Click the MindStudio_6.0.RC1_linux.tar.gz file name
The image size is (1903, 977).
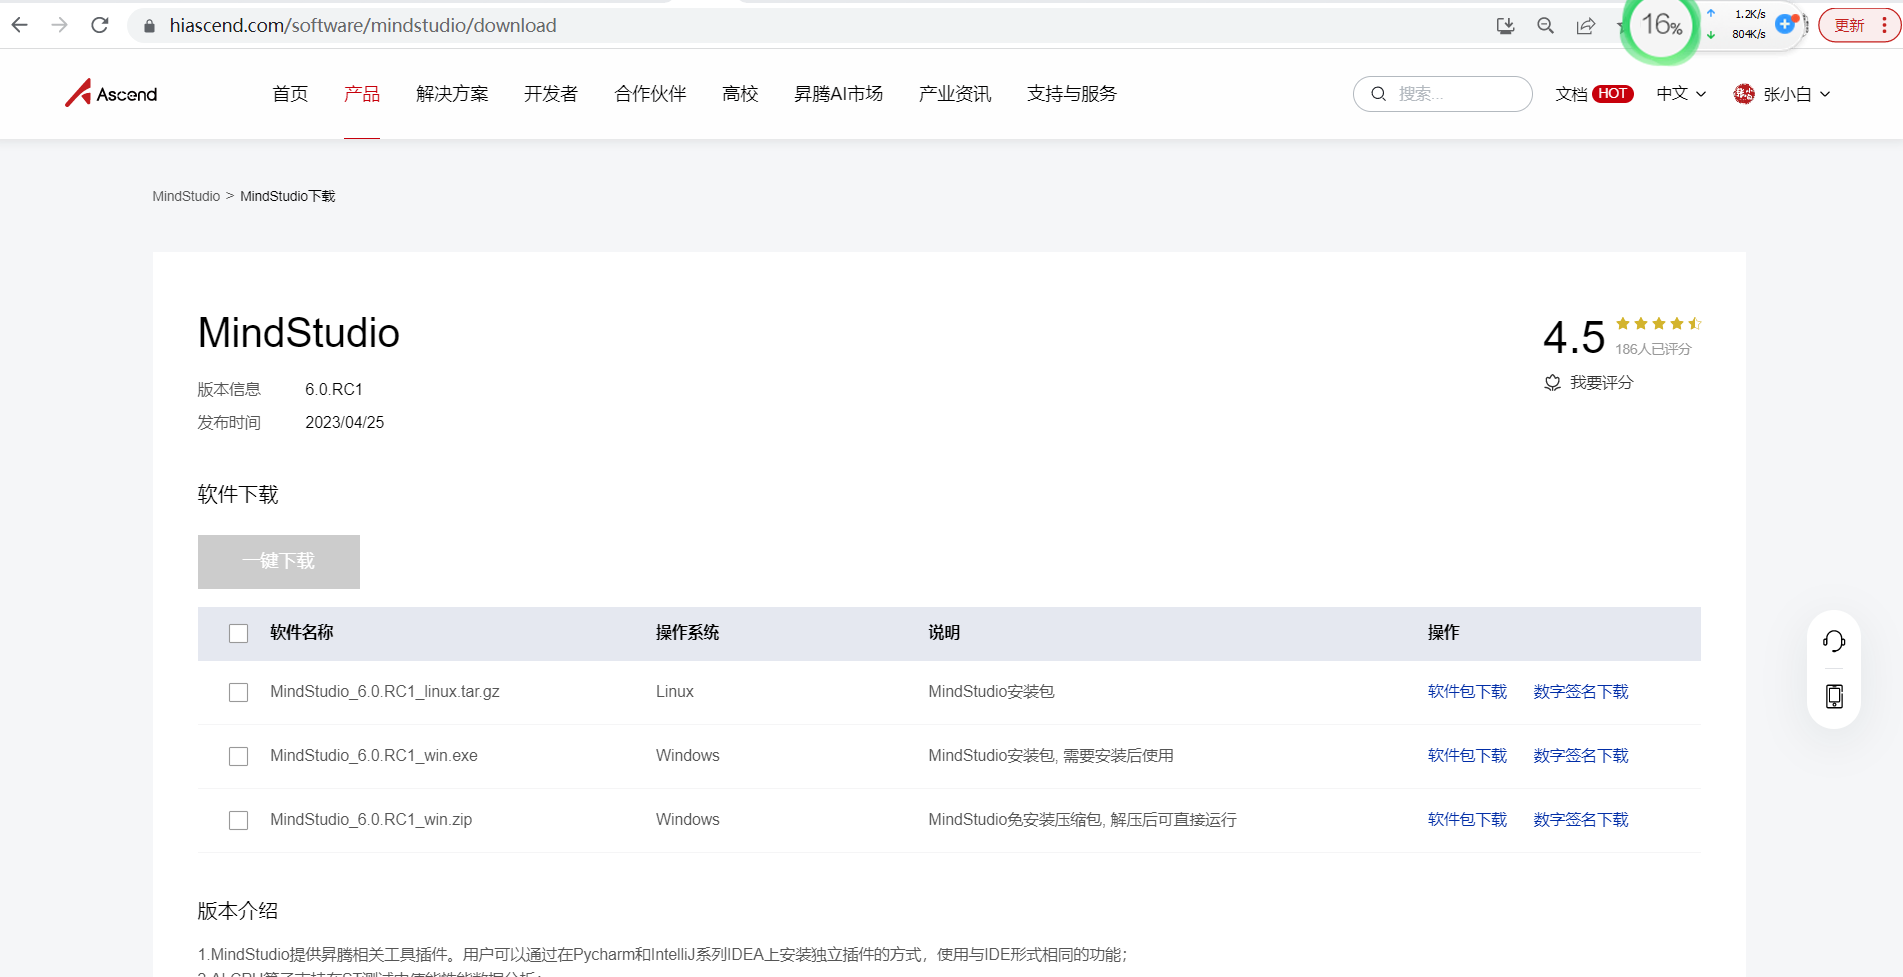coord(385,692)
